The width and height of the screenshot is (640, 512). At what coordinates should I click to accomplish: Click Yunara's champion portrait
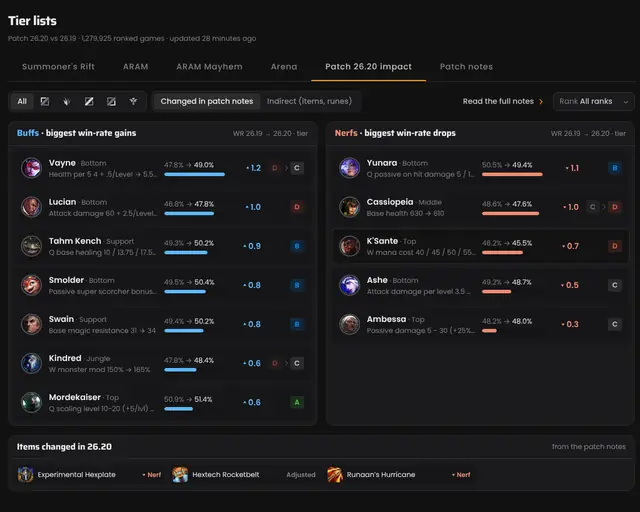(x=350, y=168)
